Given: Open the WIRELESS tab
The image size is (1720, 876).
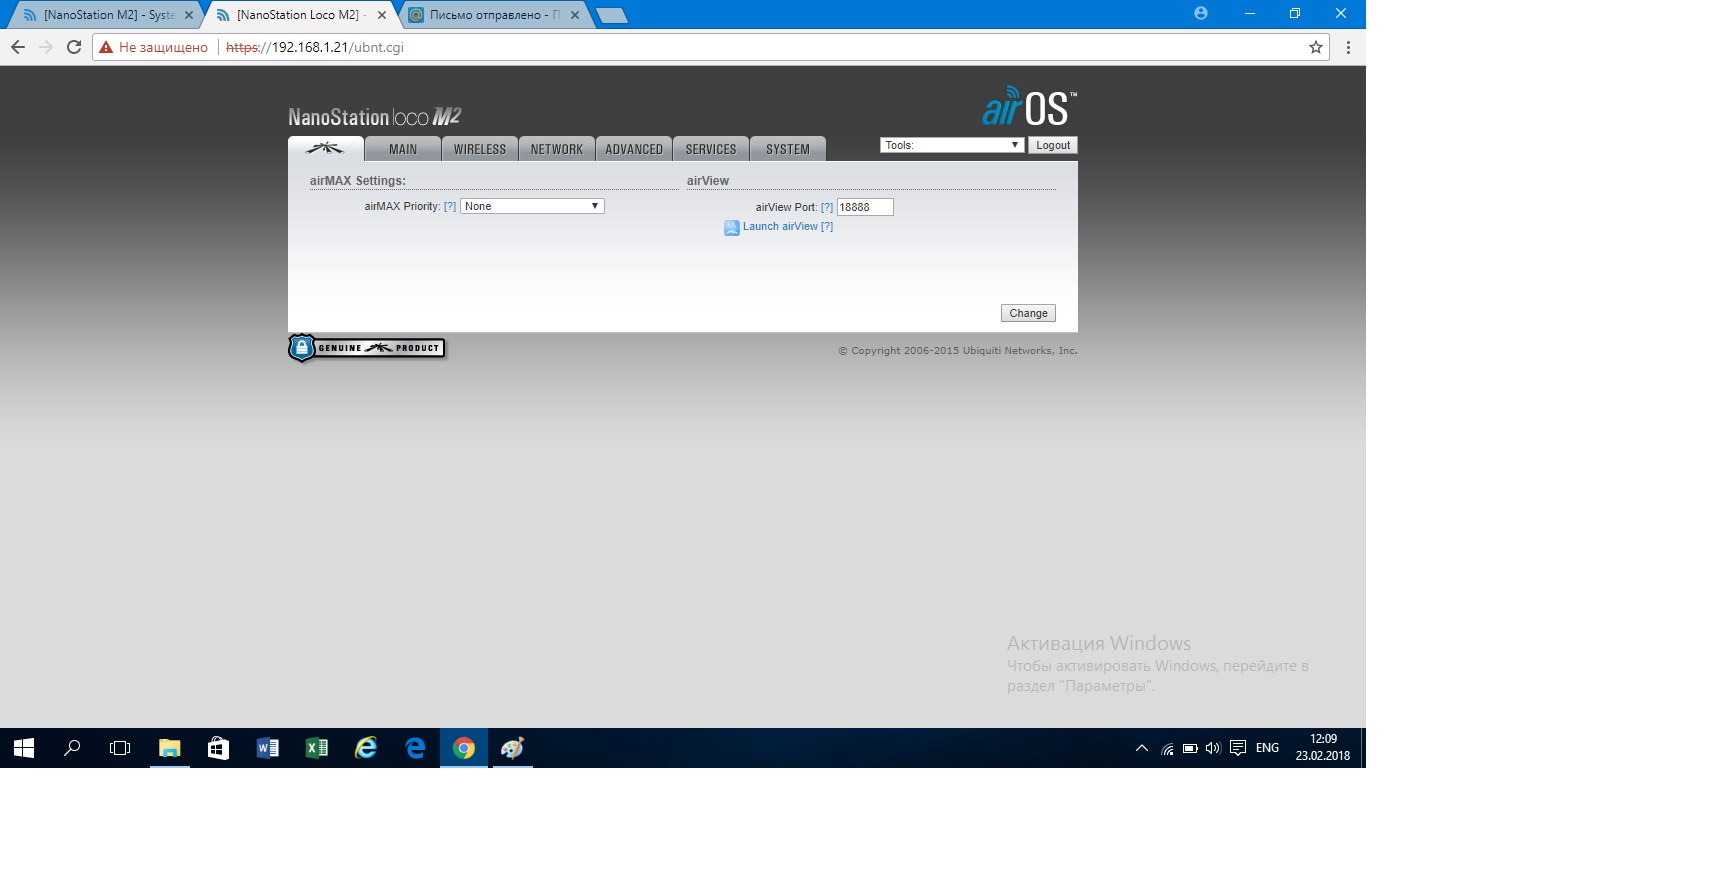Looking at the screenshot, I should 480,149.
